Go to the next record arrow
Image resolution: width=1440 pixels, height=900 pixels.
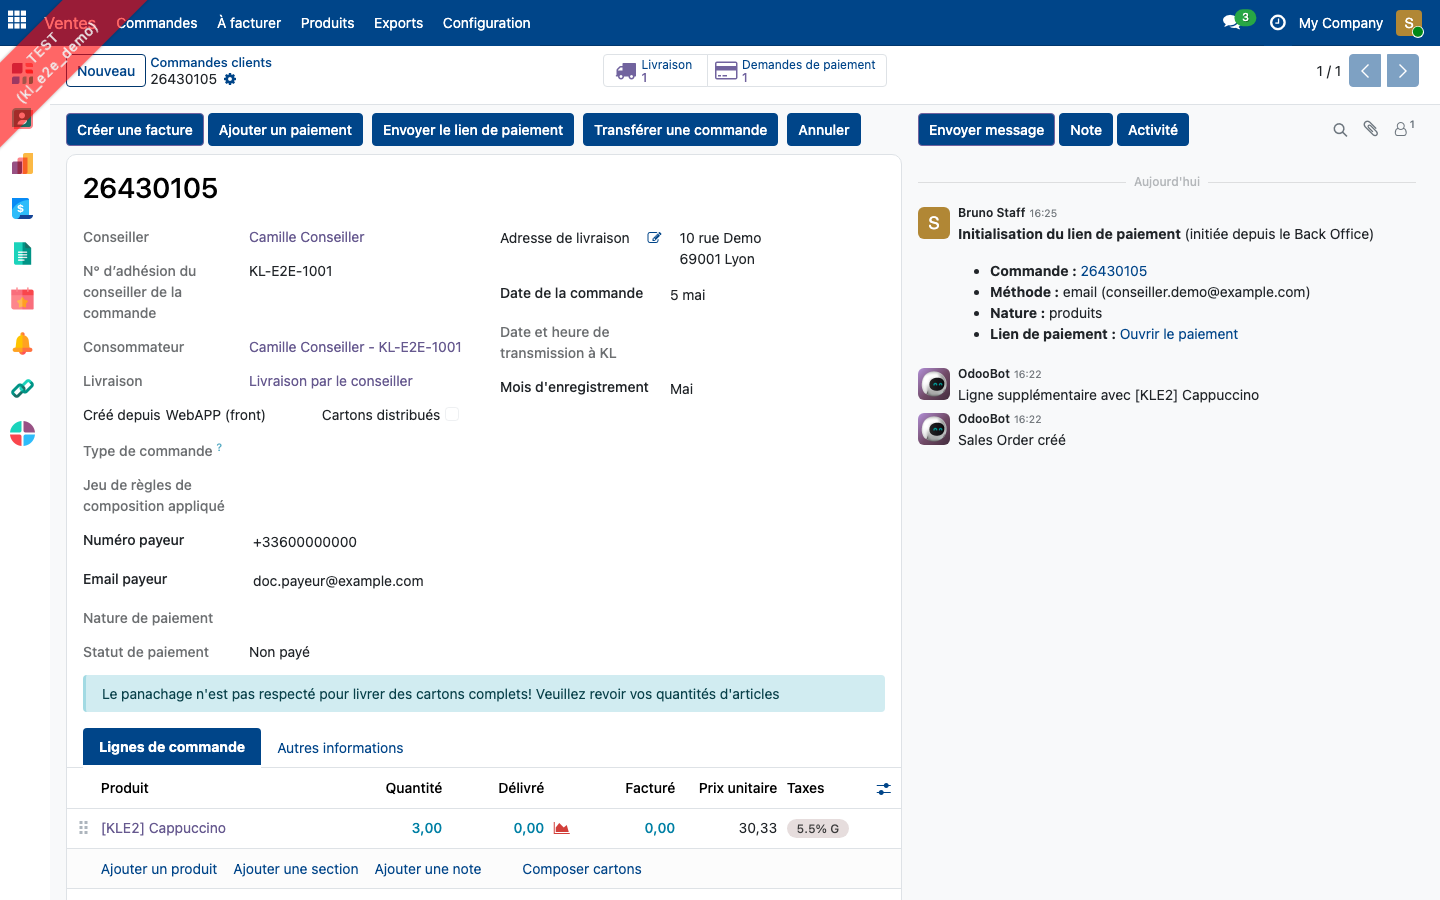point(1403,71)
